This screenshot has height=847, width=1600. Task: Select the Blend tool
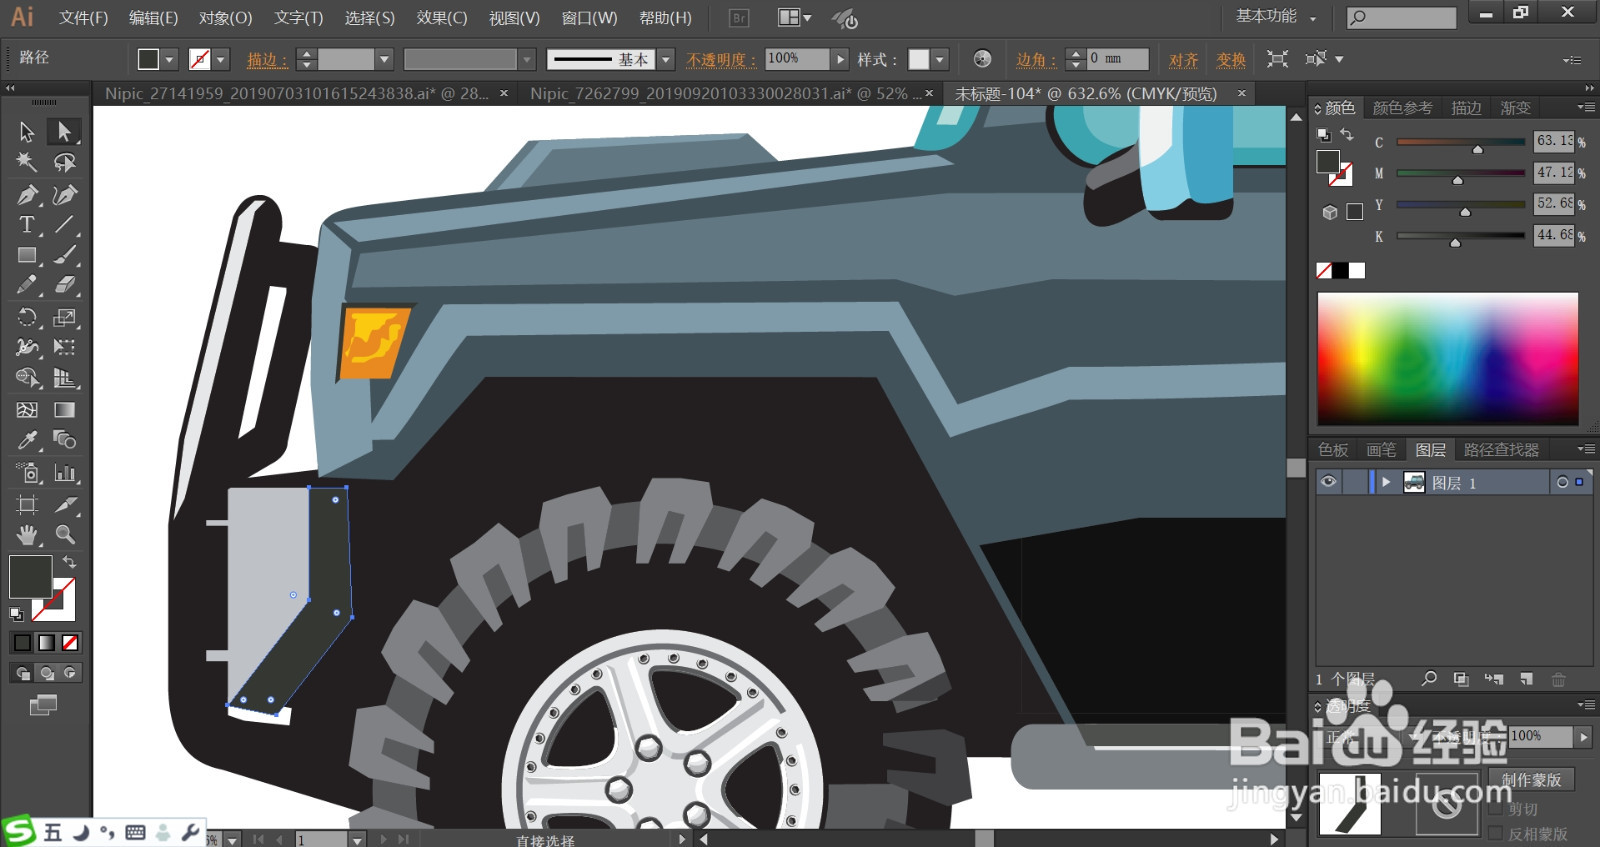click(x=64, y=440)
